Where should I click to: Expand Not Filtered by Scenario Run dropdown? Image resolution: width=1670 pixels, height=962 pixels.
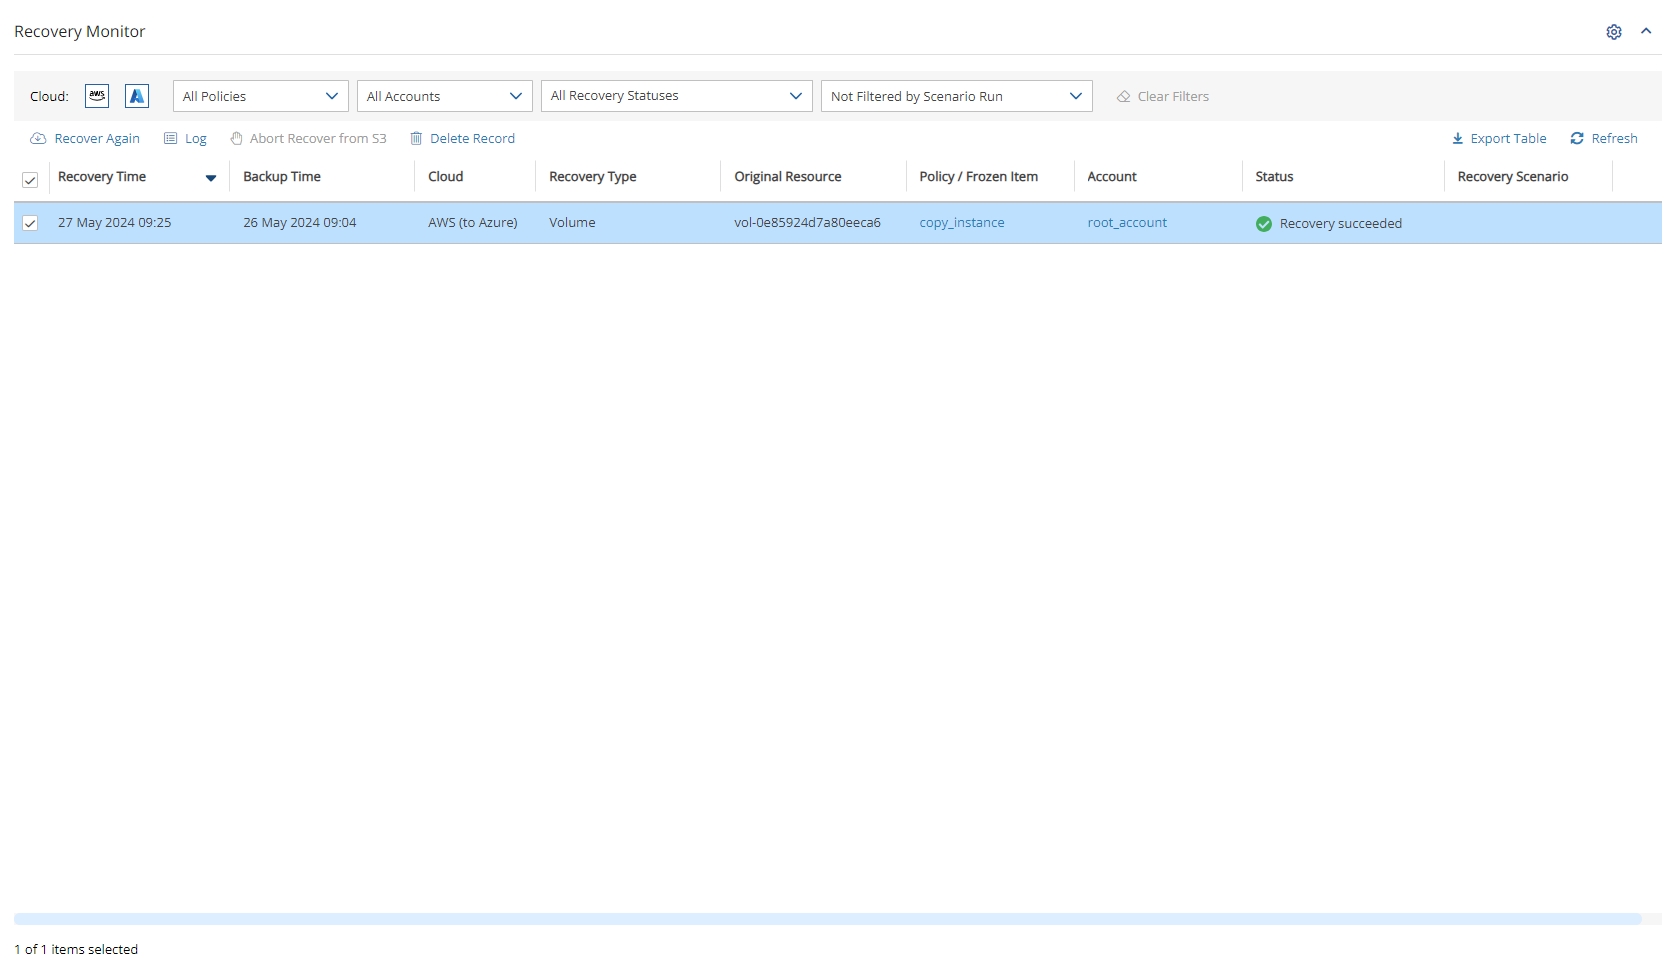956,96
